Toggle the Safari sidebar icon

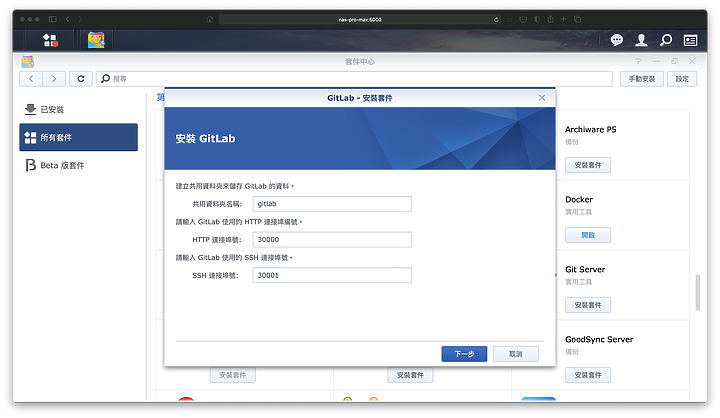coord(53,19)
